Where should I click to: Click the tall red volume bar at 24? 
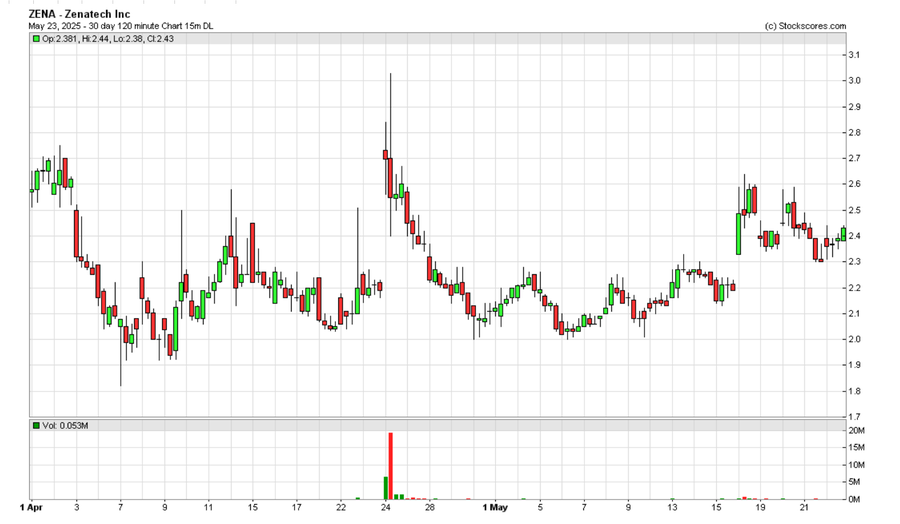click(390, 466)
